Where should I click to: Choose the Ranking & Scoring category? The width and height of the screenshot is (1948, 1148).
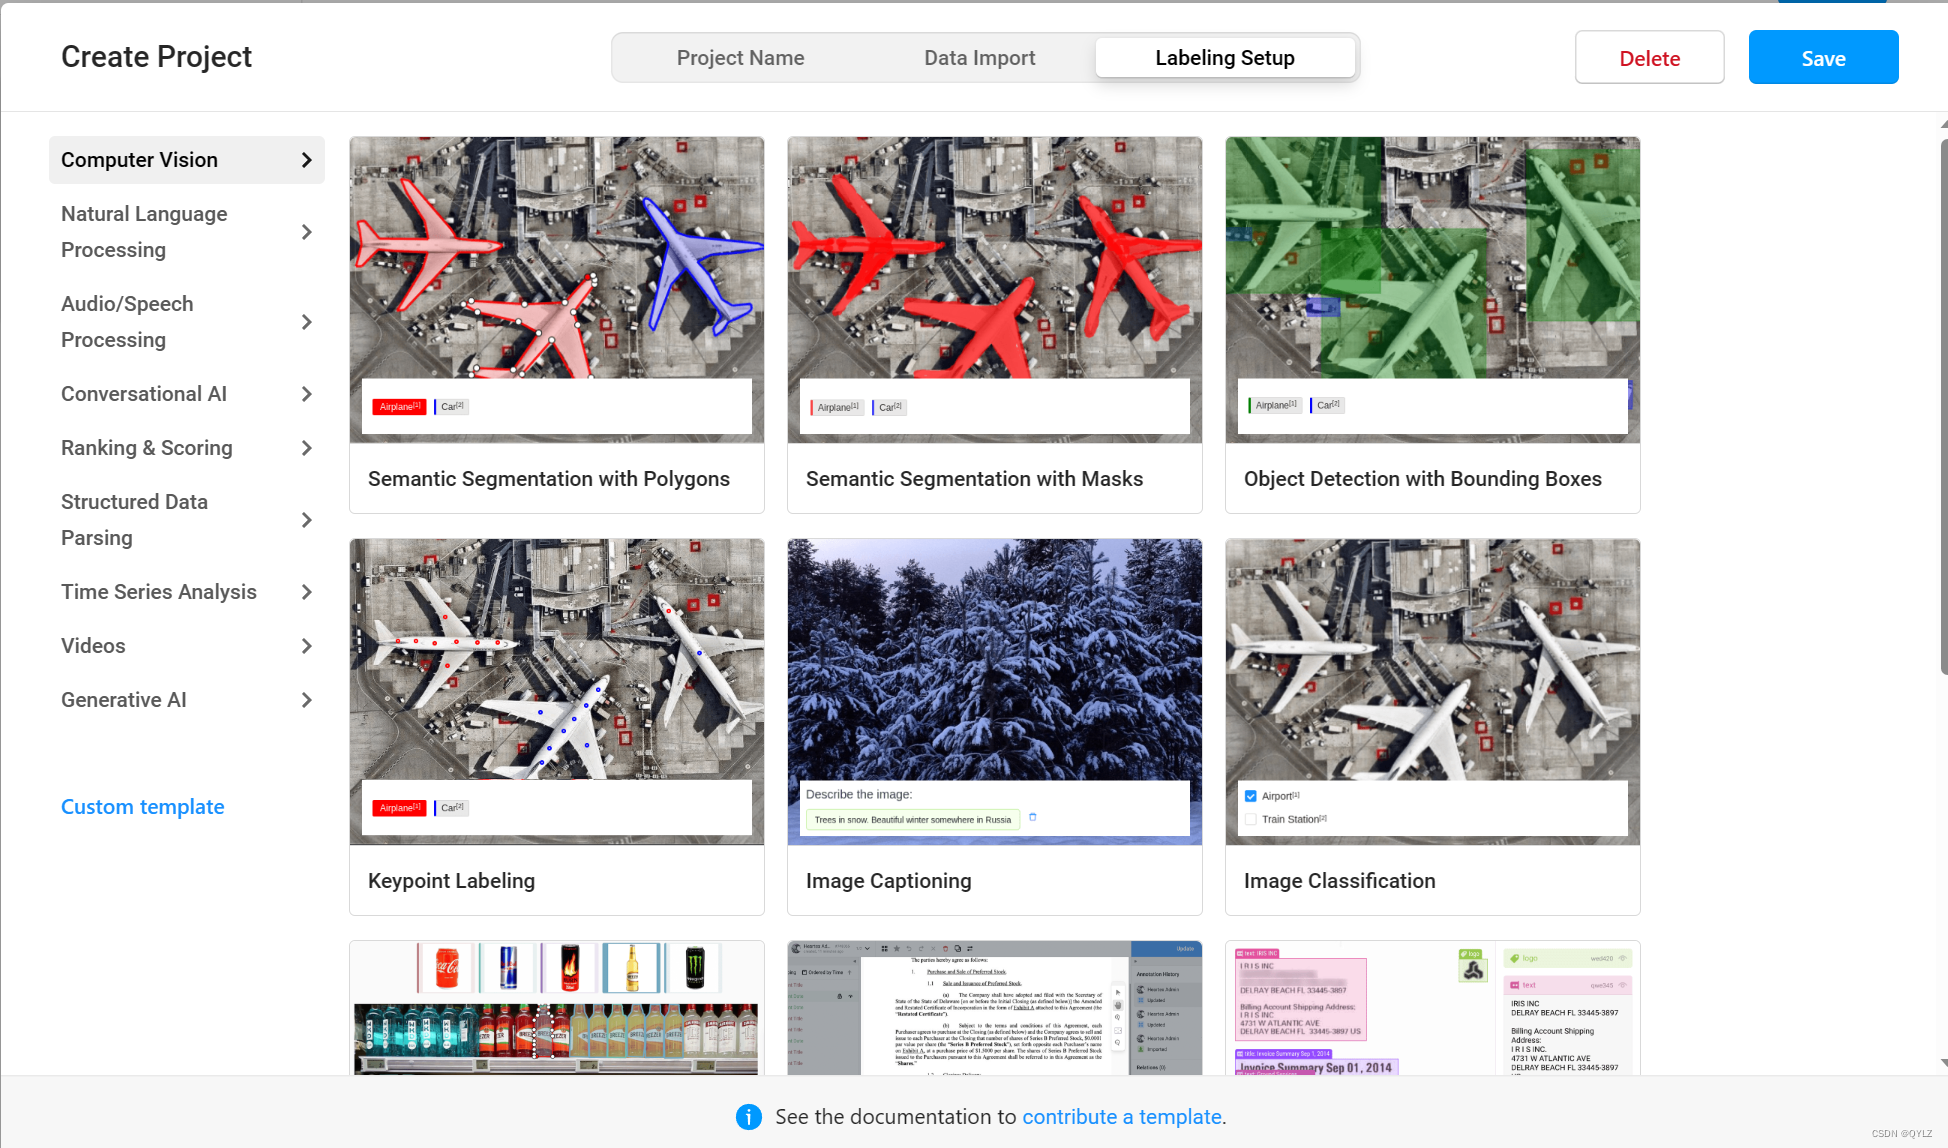[187, 448]
